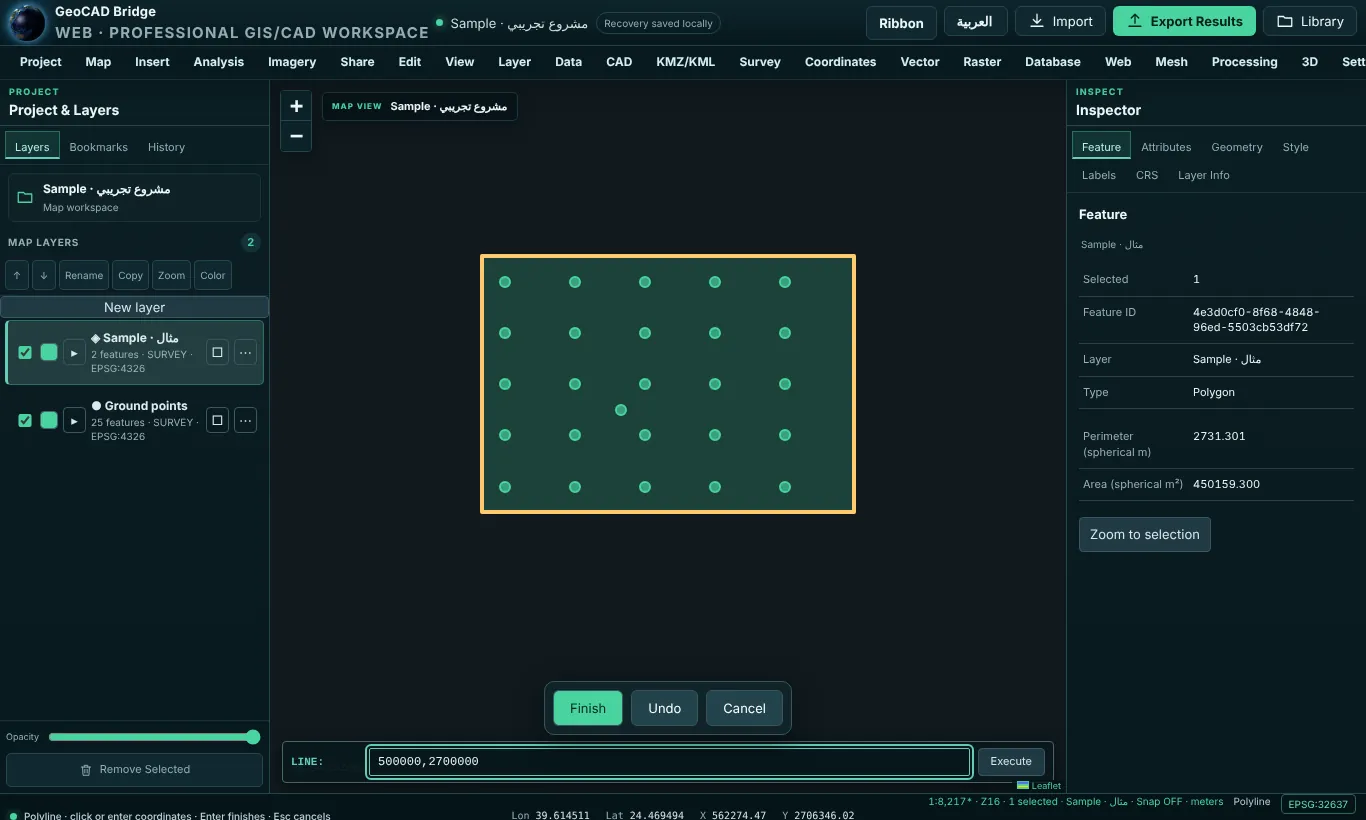Open the EPSG:32637 CRS selector
The image size is (1366, 820).
click(x=1318, y=804)
